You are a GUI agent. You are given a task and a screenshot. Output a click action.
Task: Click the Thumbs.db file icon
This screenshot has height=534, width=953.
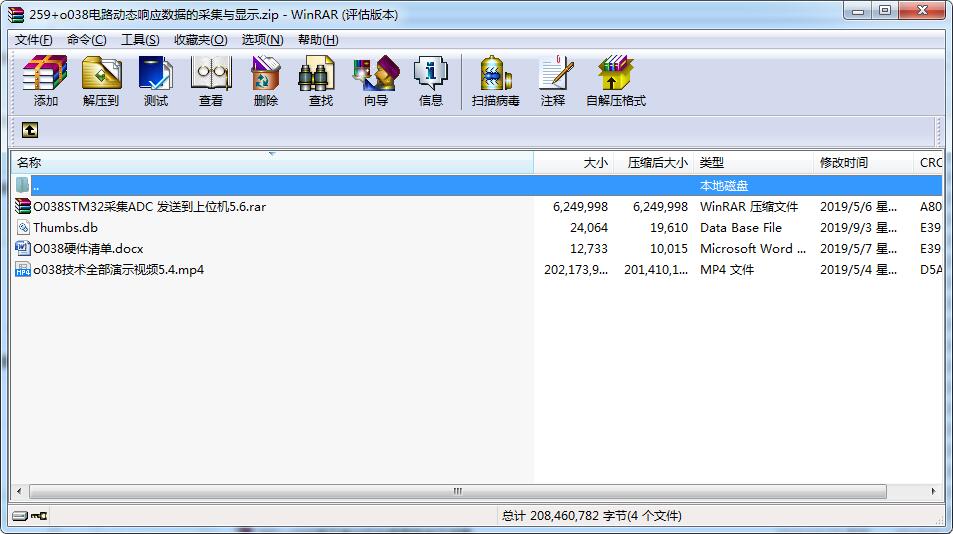[x=23, y=228]
